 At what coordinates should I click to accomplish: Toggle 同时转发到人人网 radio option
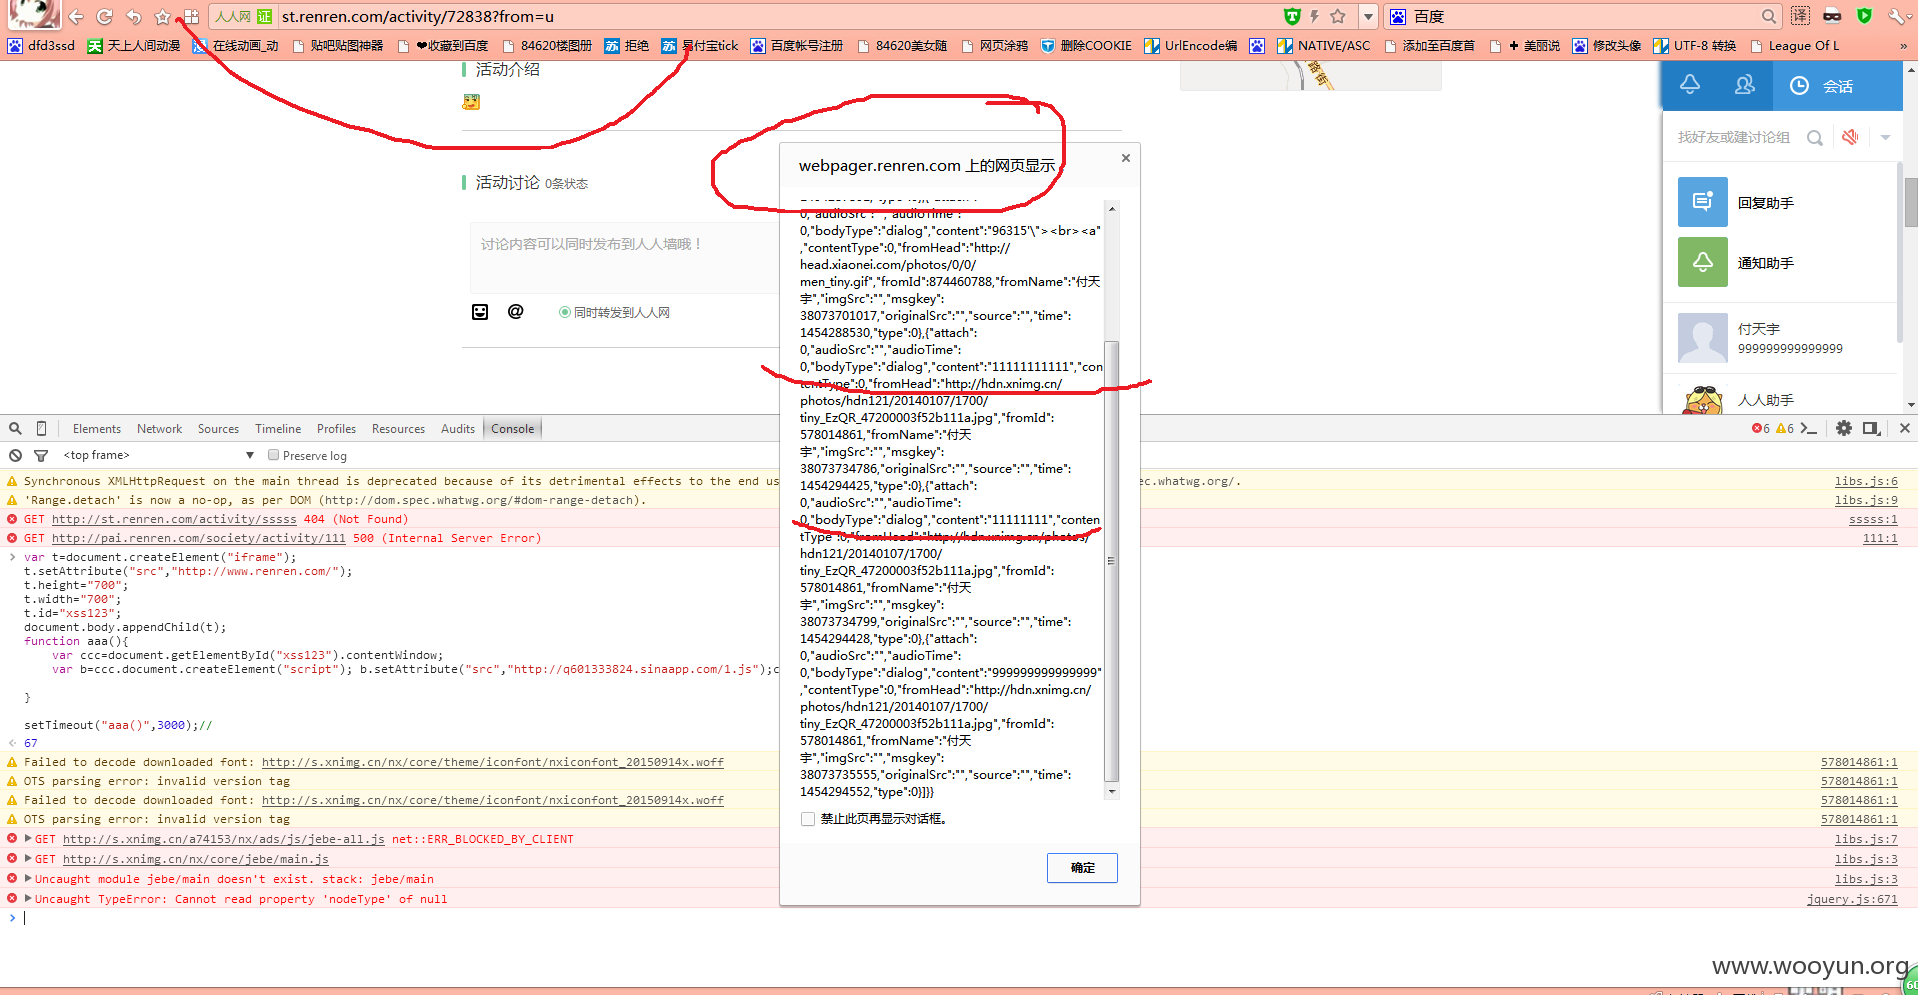point(565,313)
